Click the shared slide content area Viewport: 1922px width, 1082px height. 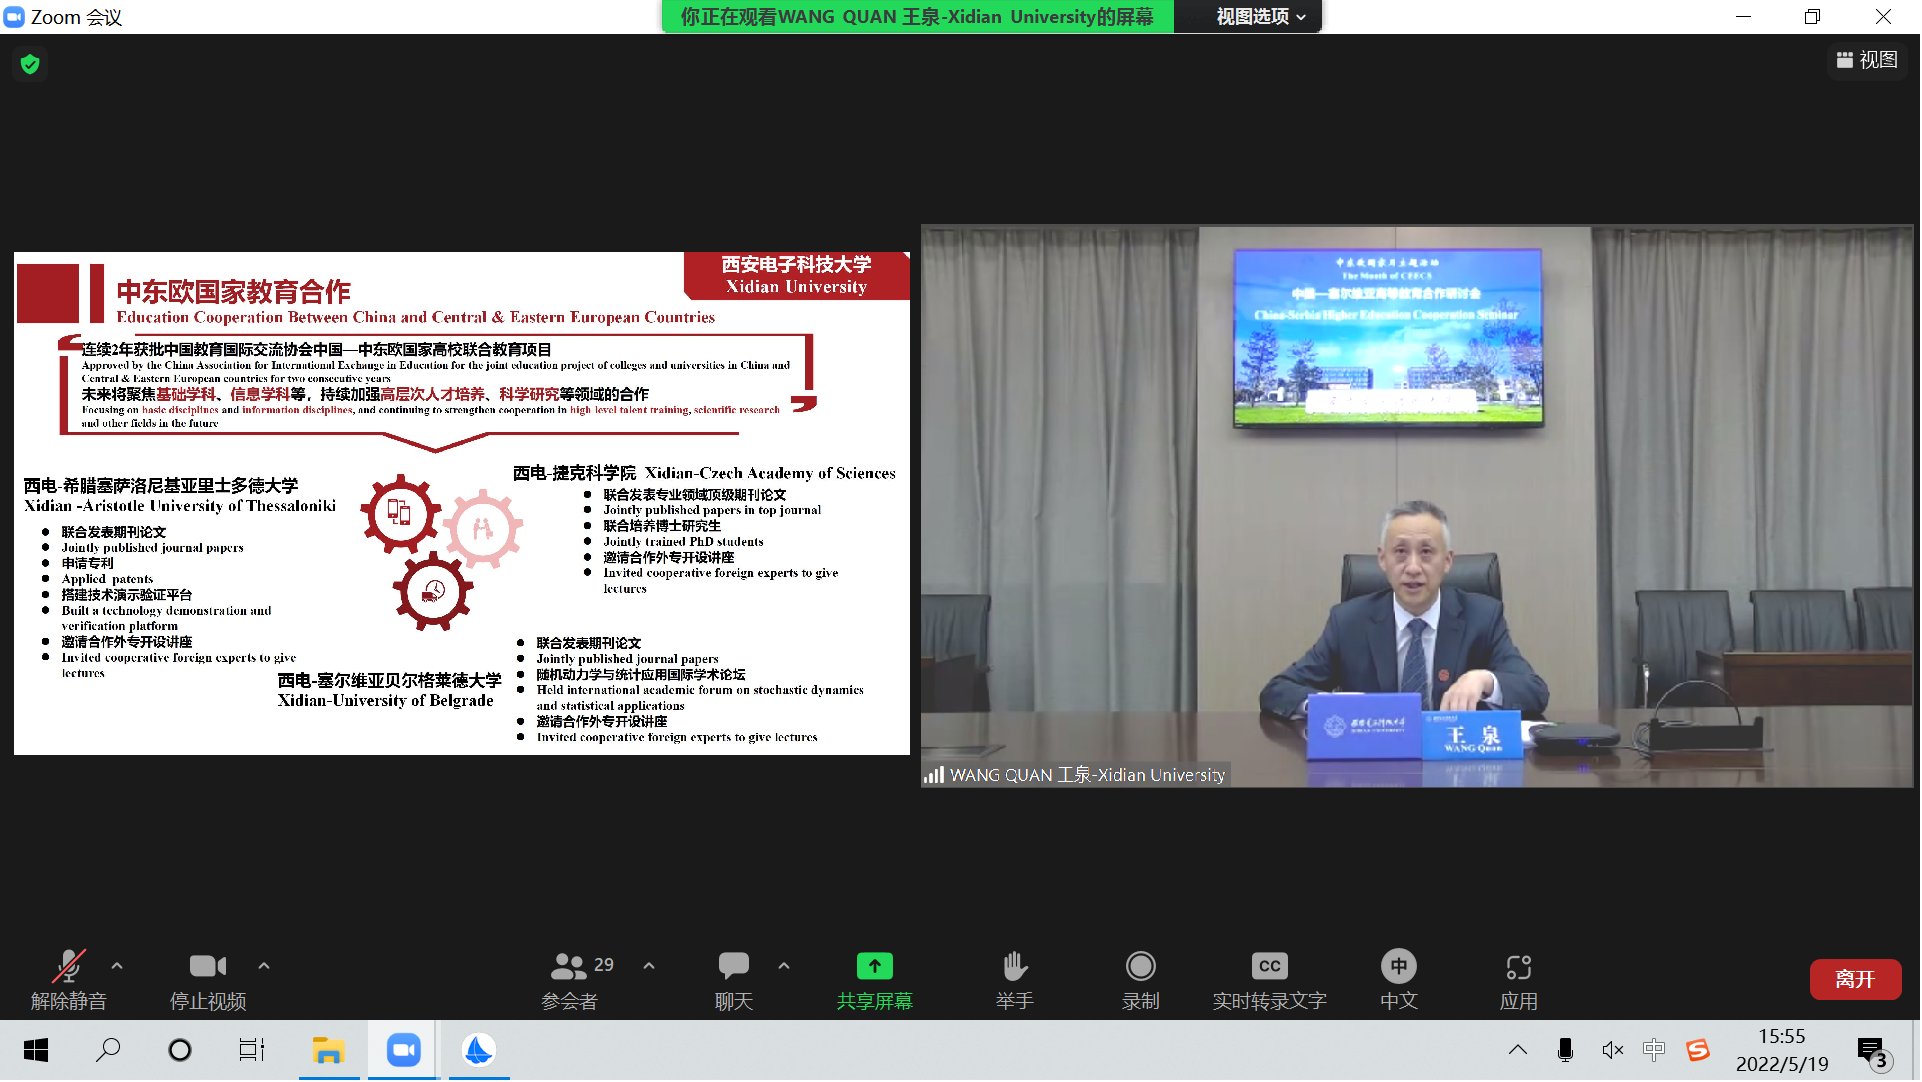tap(461, 503)
